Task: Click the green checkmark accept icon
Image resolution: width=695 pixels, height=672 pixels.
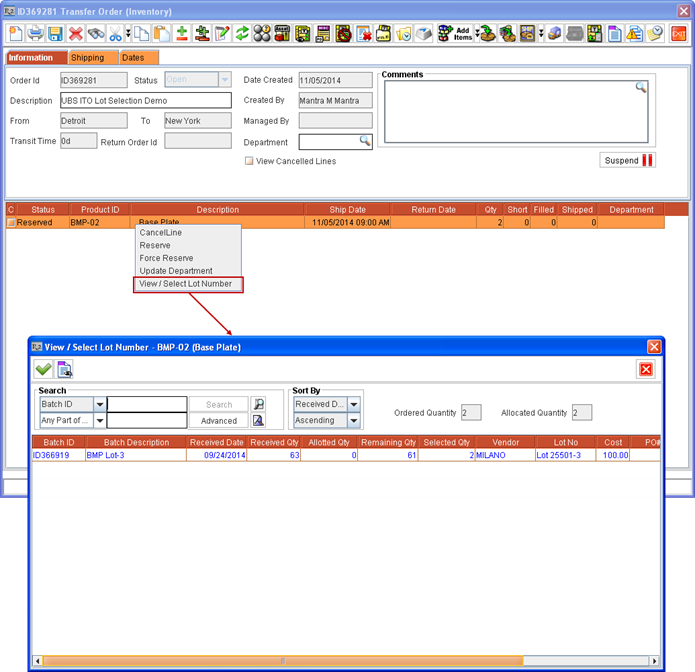Action: pos(43,370)
